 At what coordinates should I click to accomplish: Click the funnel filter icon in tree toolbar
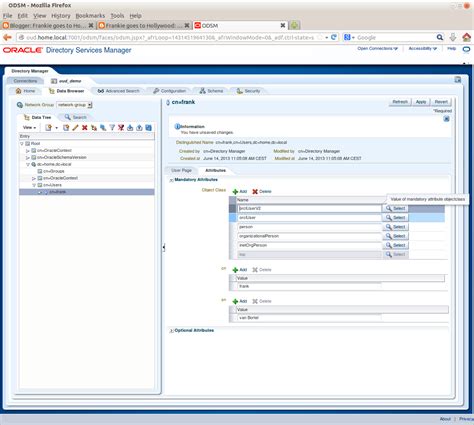pyautogui.click(x=112, y=128)
